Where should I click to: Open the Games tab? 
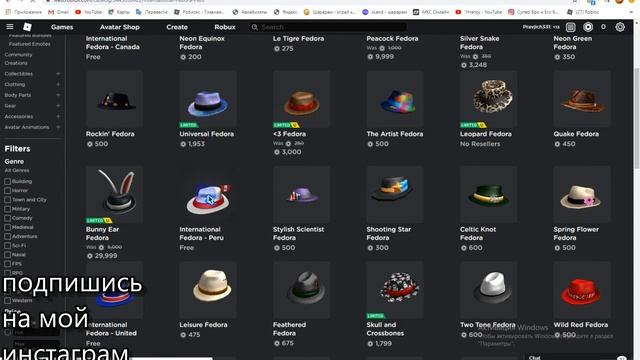pyautogui.click(x=62, y=27)
